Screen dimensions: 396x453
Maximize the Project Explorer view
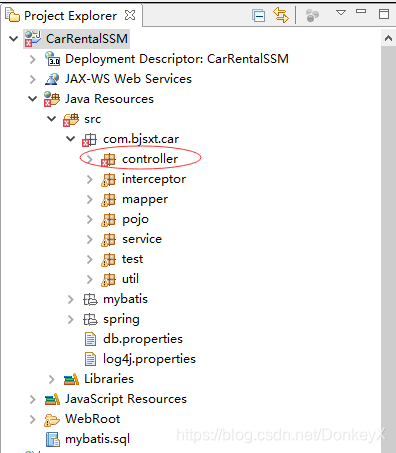tap(384, 14)
